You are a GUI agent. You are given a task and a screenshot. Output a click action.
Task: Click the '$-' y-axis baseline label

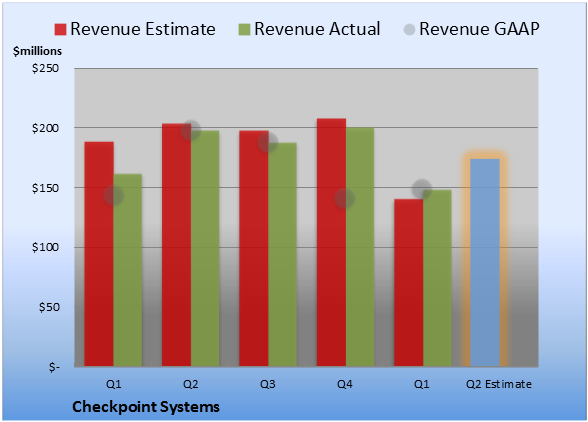pos(54,367)
